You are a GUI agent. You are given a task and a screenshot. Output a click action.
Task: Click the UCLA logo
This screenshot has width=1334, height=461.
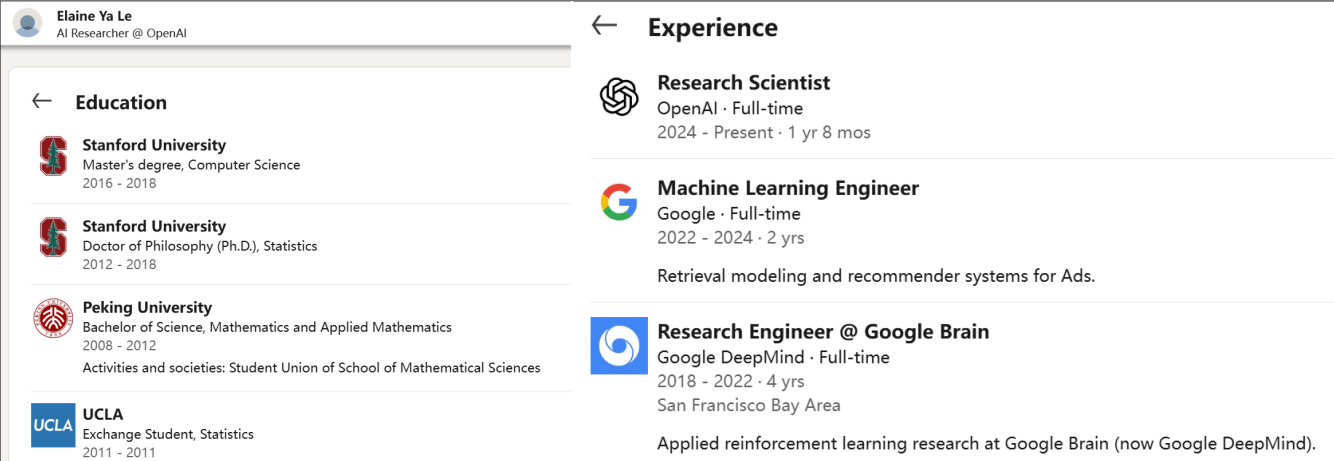53,424
